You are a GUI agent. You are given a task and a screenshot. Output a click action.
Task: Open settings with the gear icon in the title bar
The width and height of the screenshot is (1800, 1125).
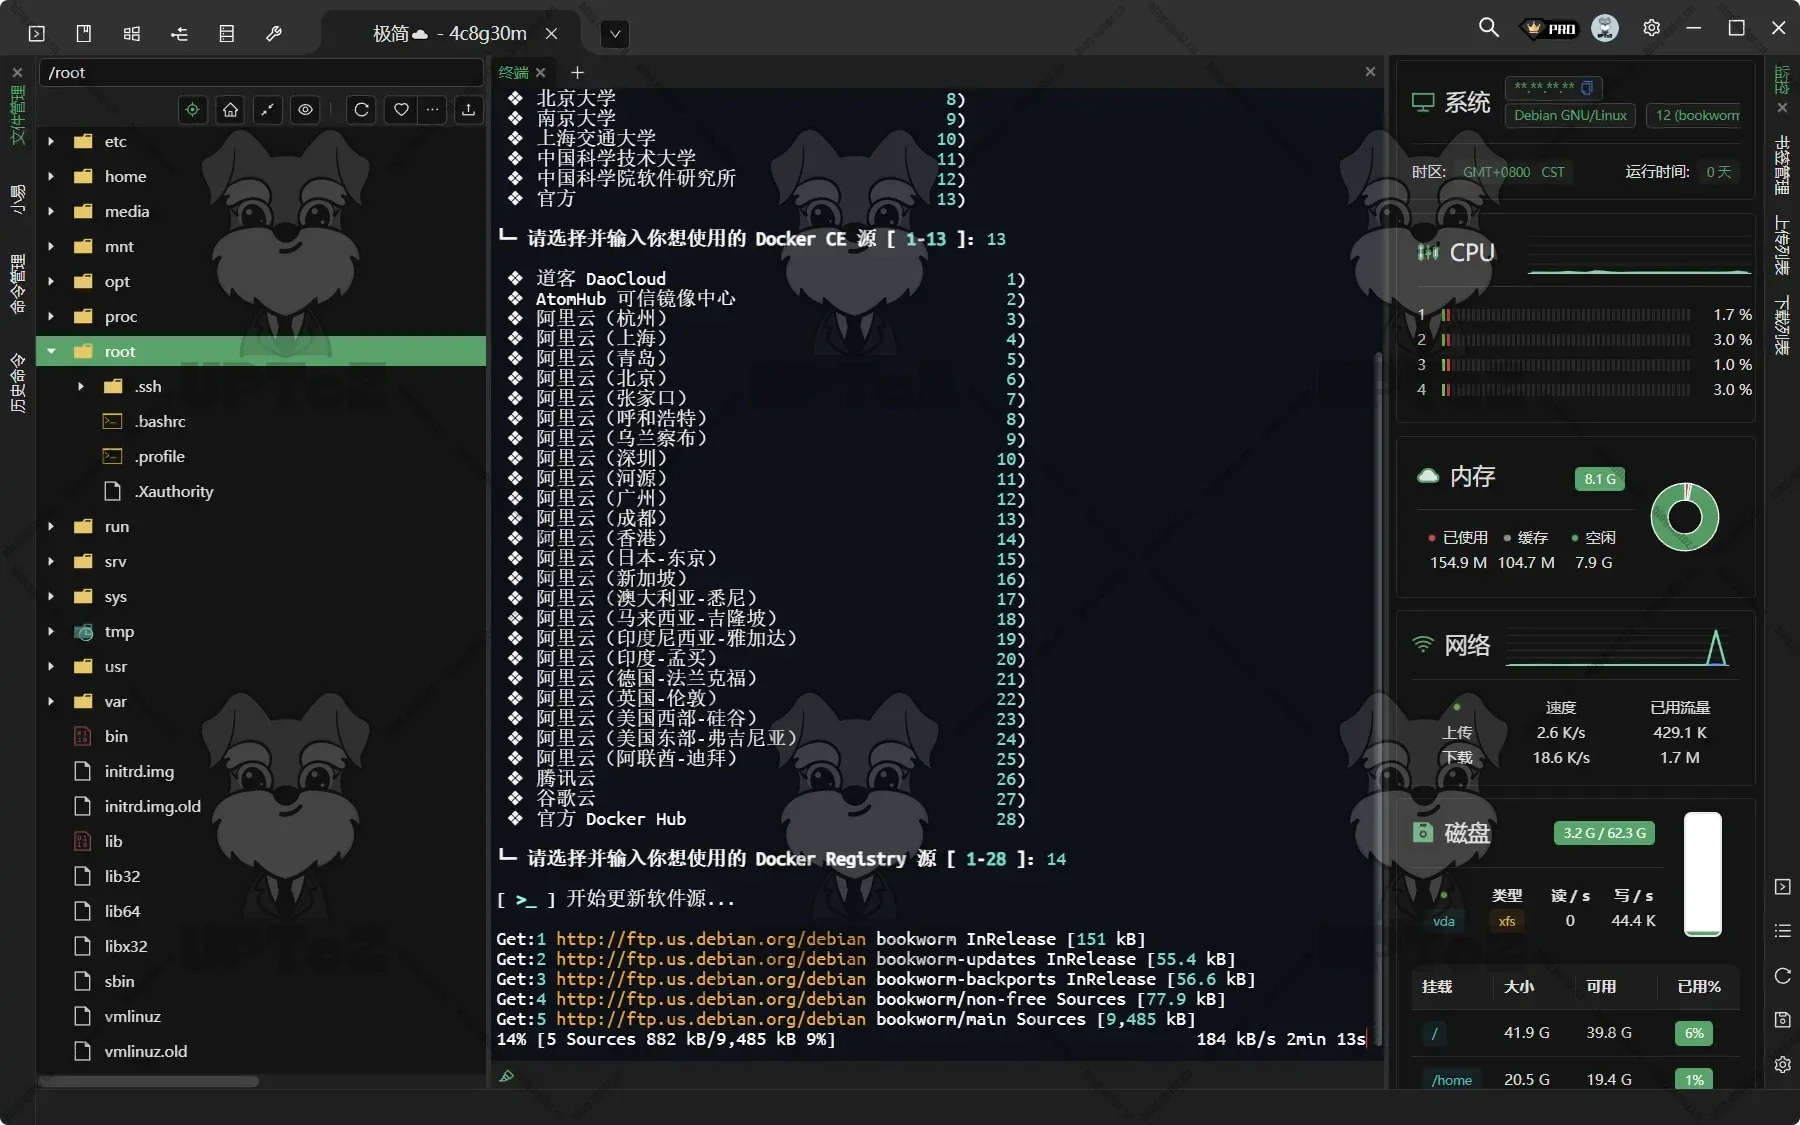(x=1652, y=28)
